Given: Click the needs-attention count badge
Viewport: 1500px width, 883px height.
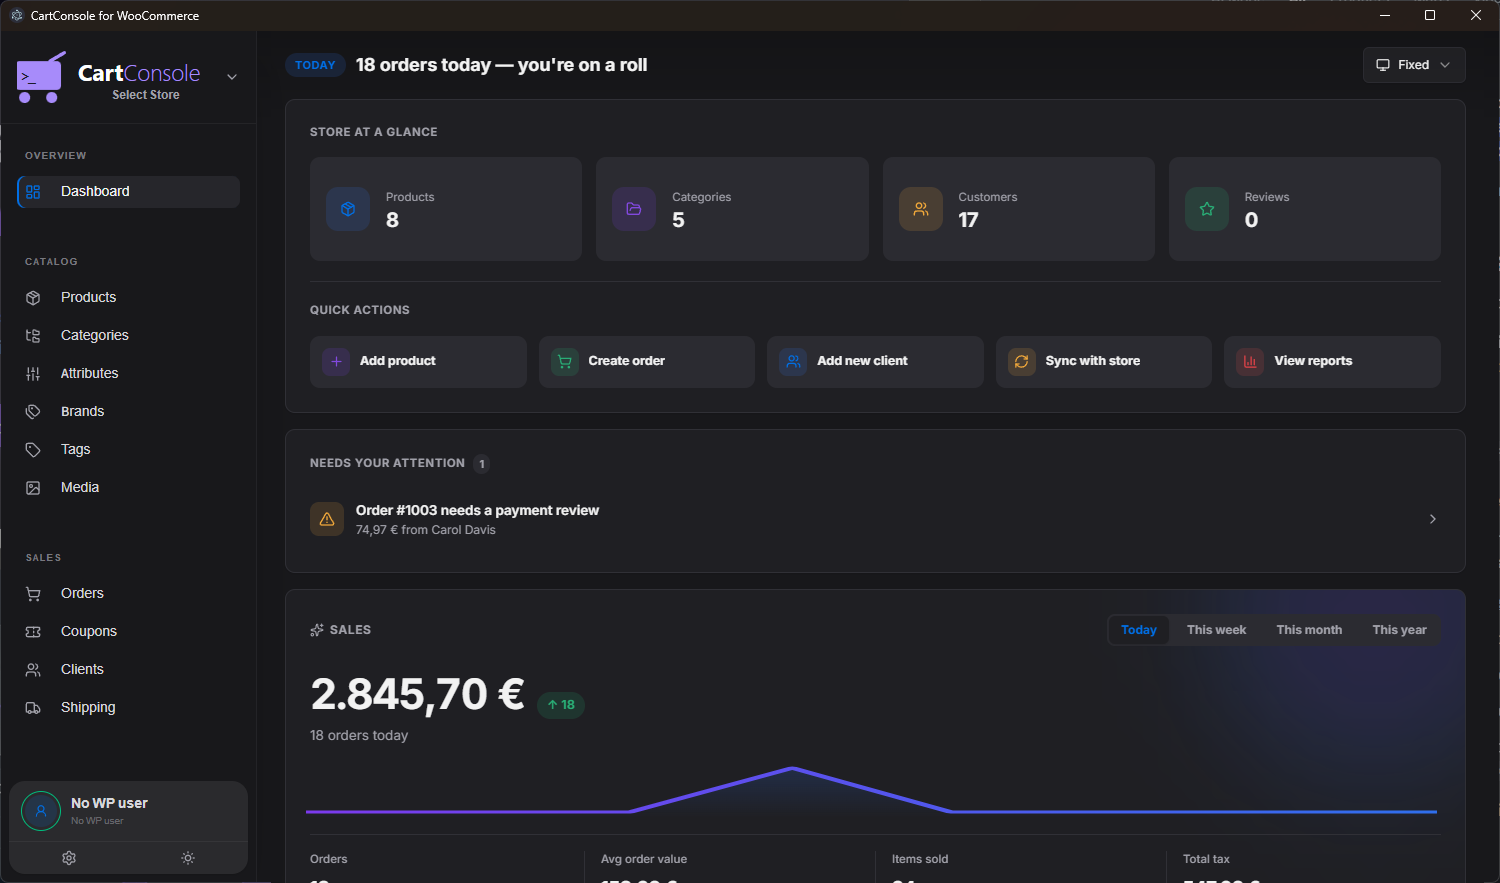Looking at the screenshot, I should tap(482, 464).
